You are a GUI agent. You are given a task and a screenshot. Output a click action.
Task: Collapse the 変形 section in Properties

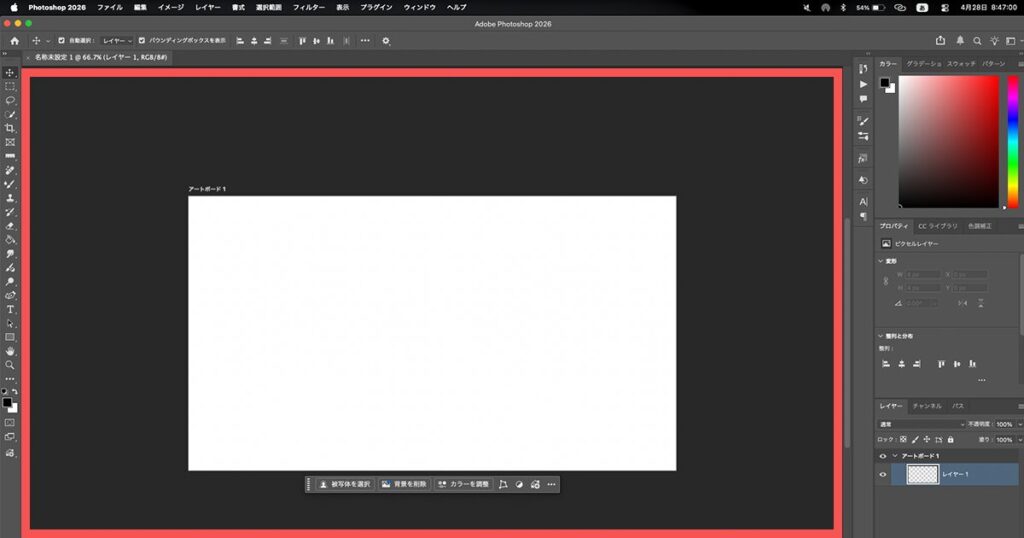[880, 261]
